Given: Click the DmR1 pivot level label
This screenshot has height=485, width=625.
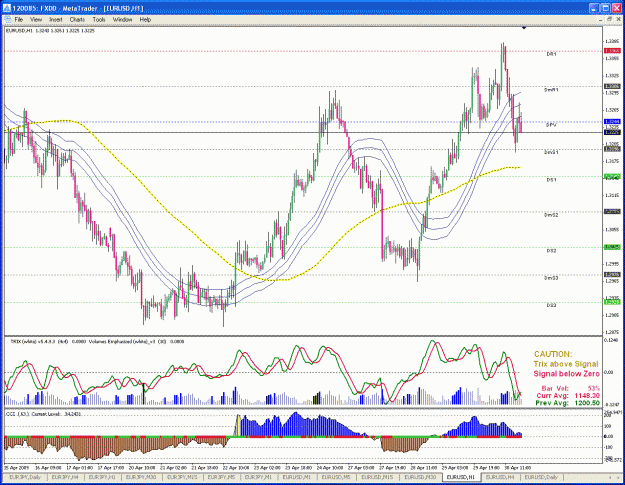Looking at the screenshot, I should [551, 90].
